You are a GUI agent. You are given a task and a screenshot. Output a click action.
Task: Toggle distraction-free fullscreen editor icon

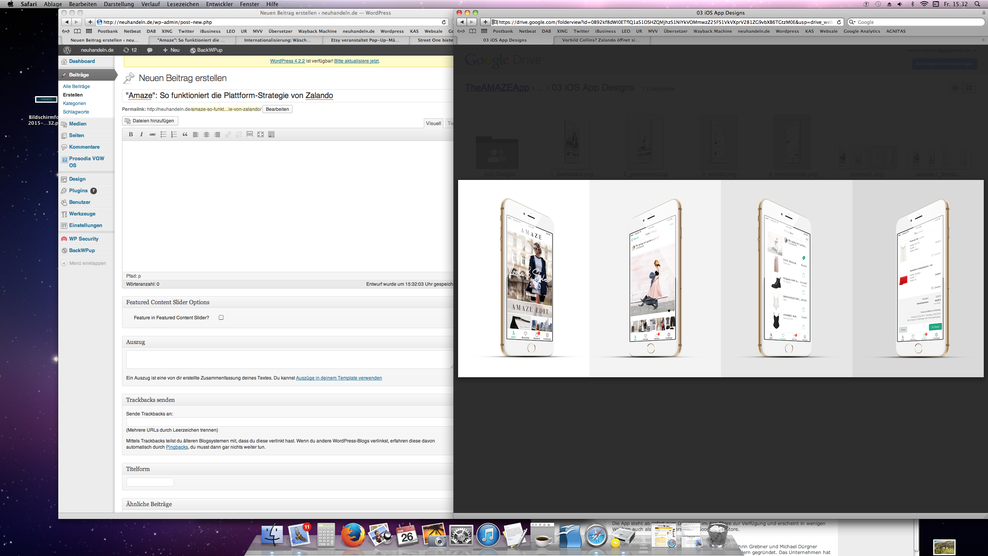click(260, 134)
